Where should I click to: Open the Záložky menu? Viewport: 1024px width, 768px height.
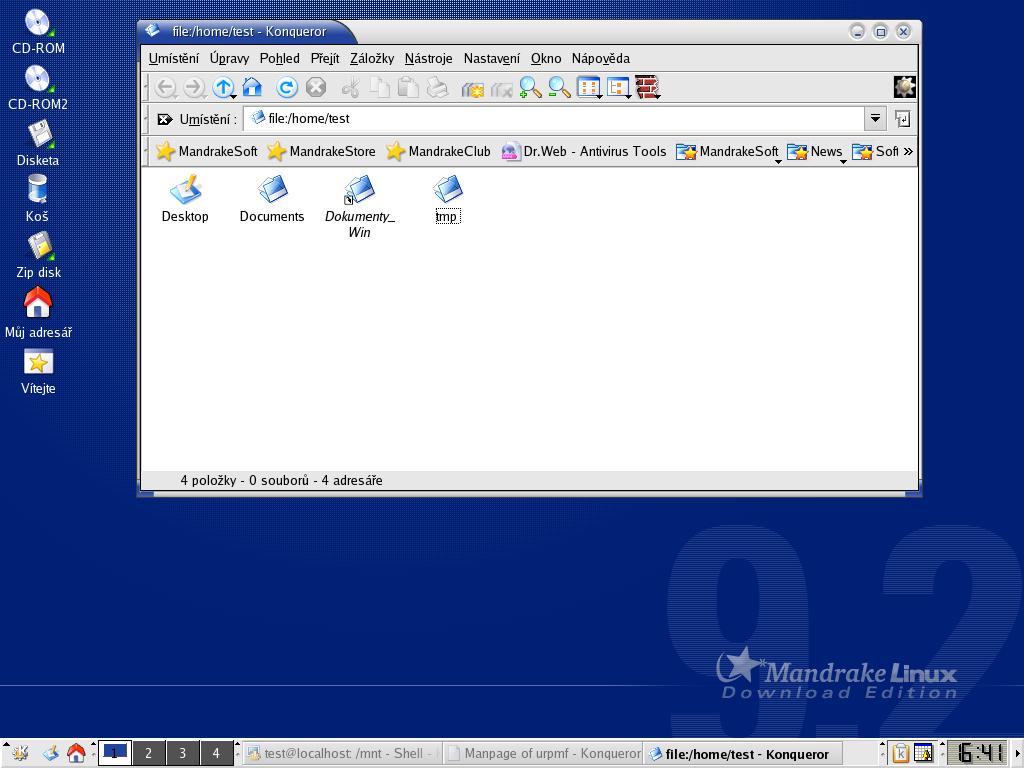point(372,58)
